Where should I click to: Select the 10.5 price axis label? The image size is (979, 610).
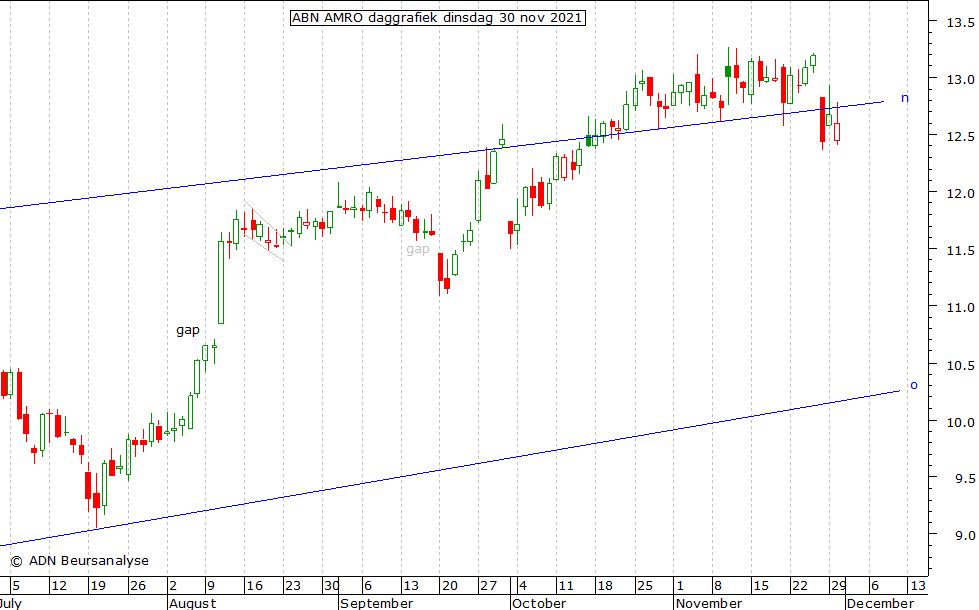960,365
